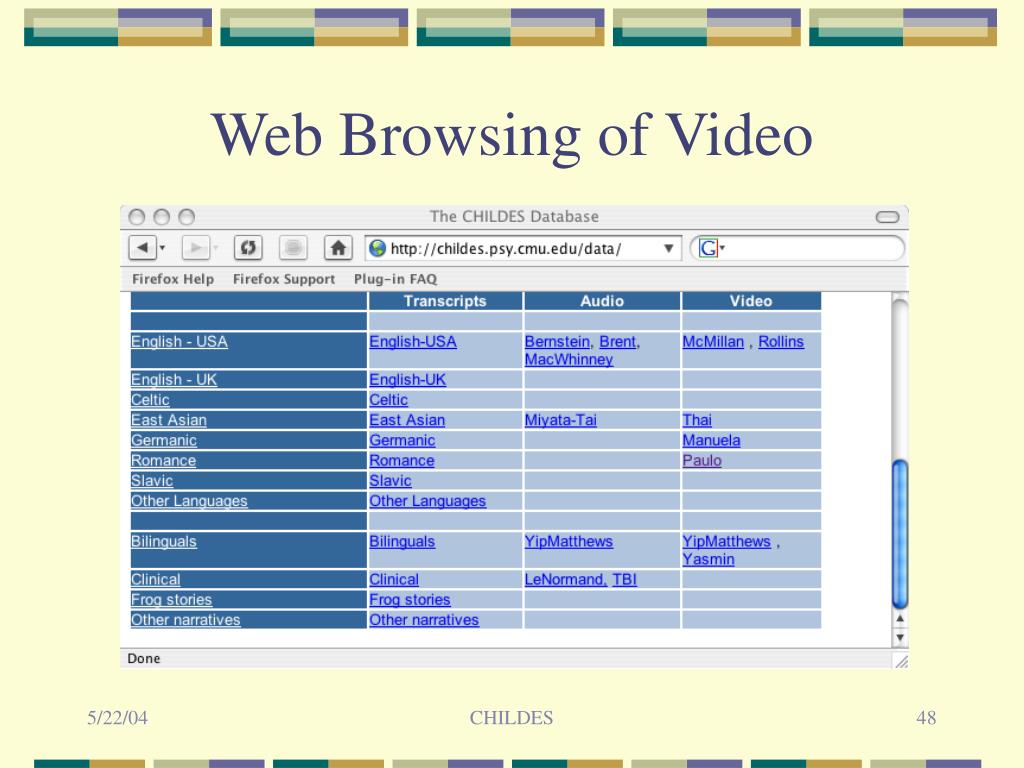
Task: Open the Other narratives row heading link
Action: point(185,620)
